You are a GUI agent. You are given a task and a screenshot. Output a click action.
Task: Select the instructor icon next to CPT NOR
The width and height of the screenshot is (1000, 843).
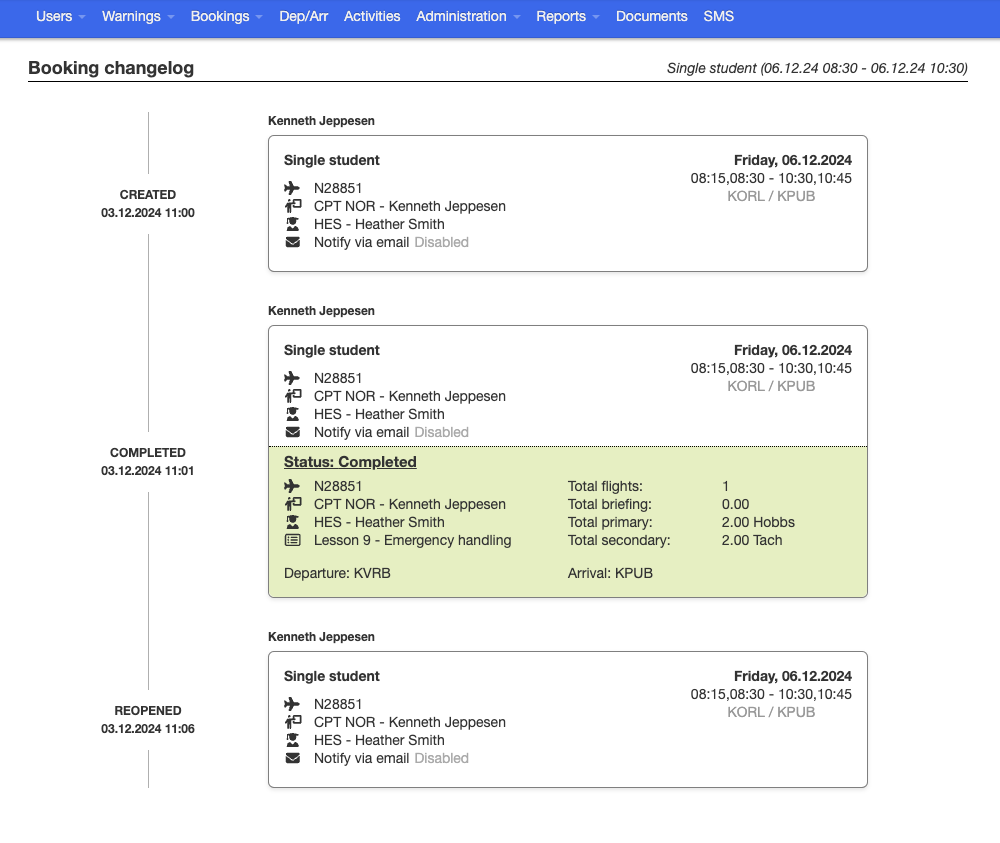point(293,206)
